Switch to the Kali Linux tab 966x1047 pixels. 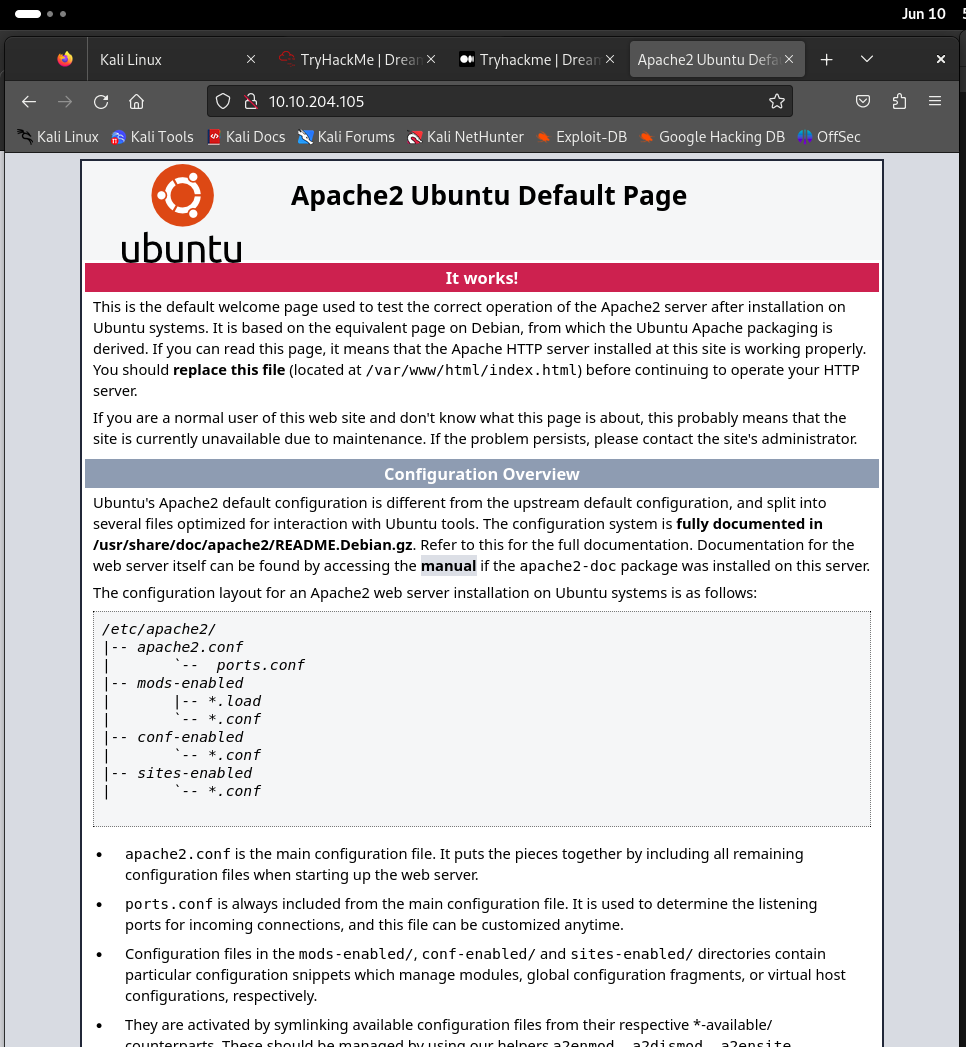174,59
